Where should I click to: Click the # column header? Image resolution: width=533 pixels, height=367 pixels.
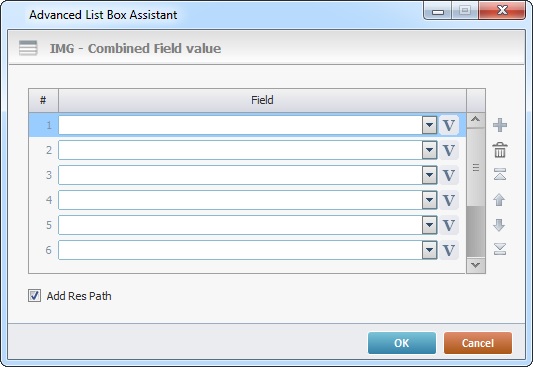pyautogui.click(x=43, y=100)
